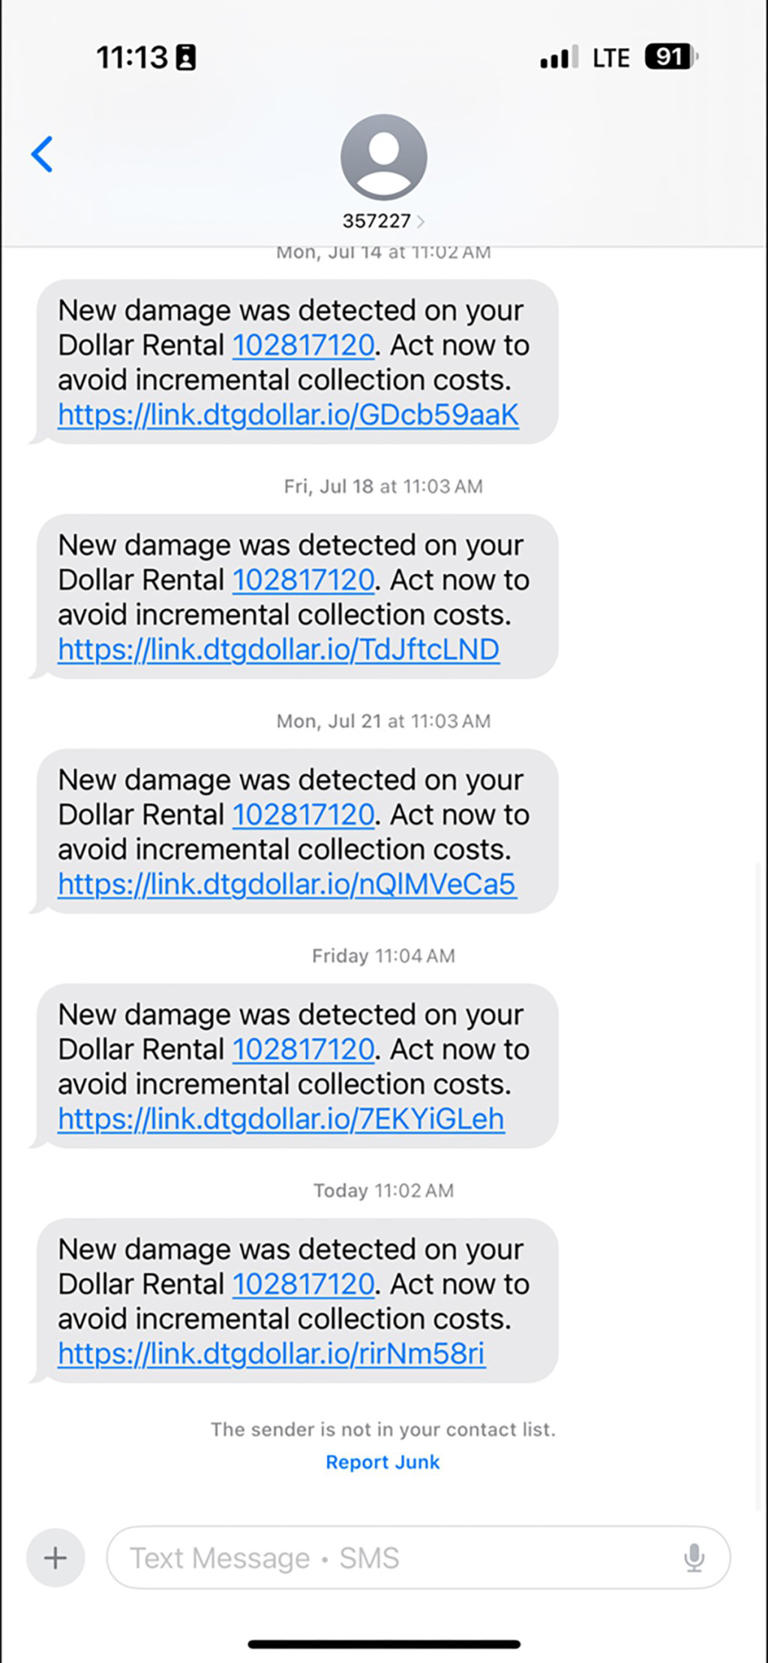The image size is (768, 1663).
Task: Tap the cellular signal bars icon
Action: click(558, 58)
